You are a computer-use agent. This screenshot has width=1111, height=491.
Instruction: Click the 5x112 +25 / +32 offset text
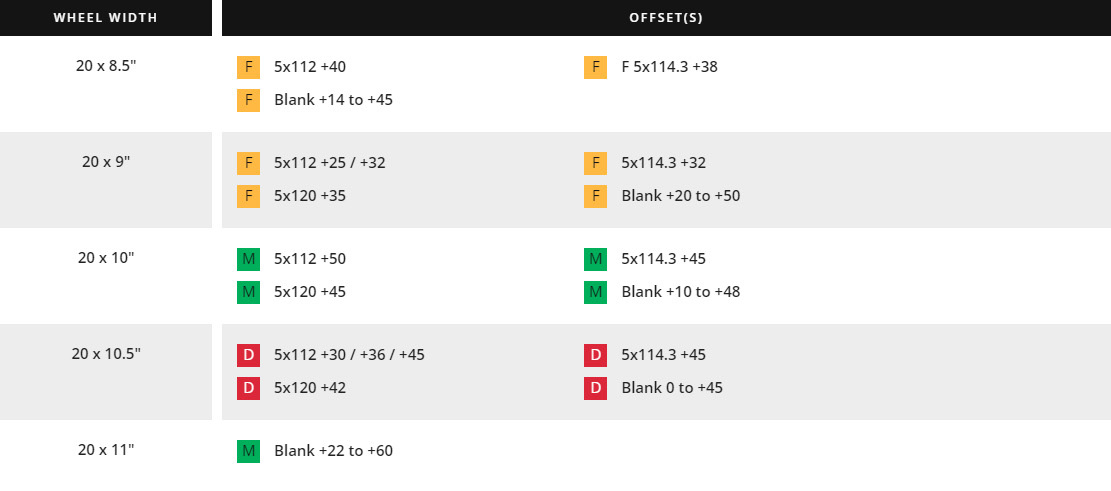[x=330, y=163]
